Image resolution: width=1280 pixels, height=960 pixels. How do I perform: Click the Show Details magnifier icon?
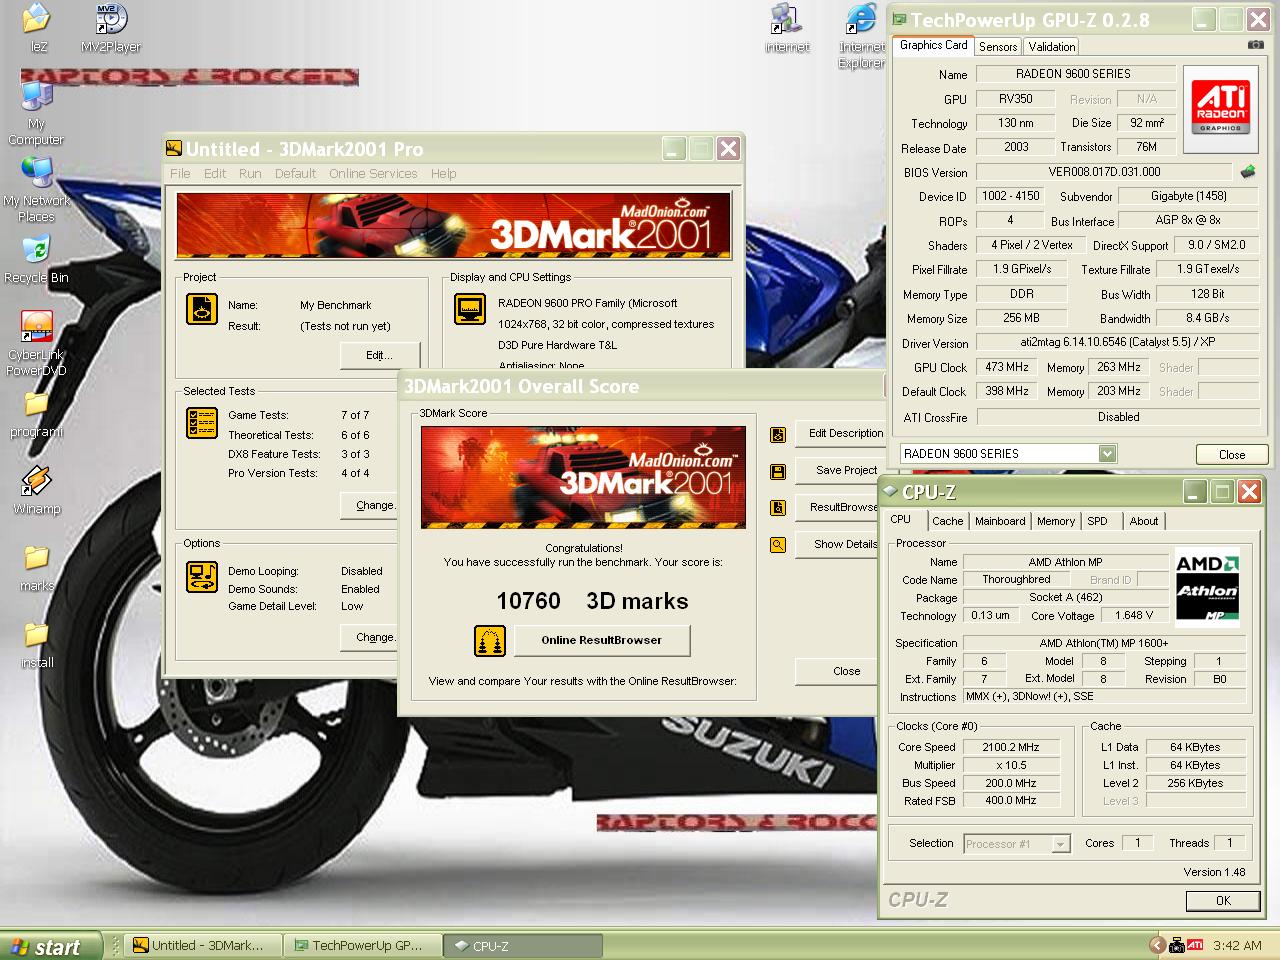click(x=778, y=545)
